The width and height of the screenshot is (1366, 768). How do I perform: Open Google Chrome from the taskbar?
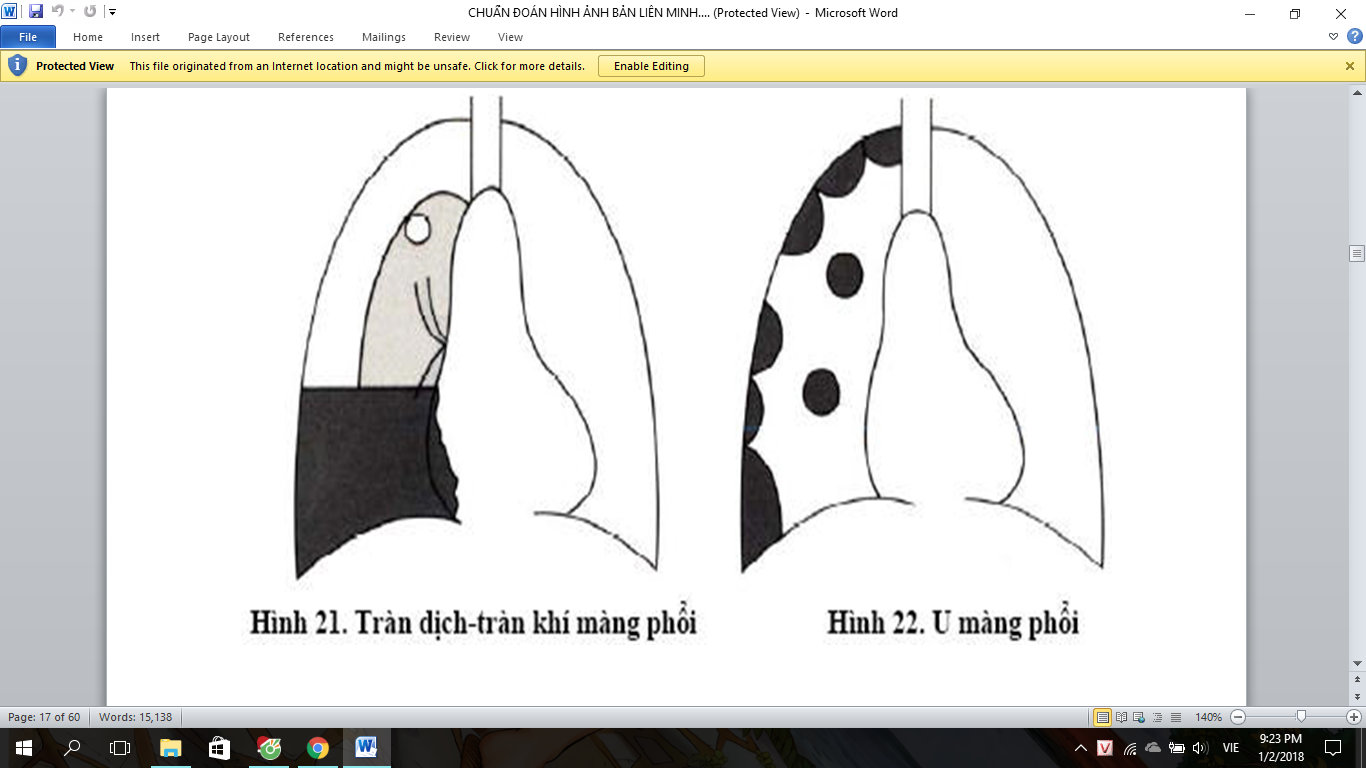tap(318, 748)
